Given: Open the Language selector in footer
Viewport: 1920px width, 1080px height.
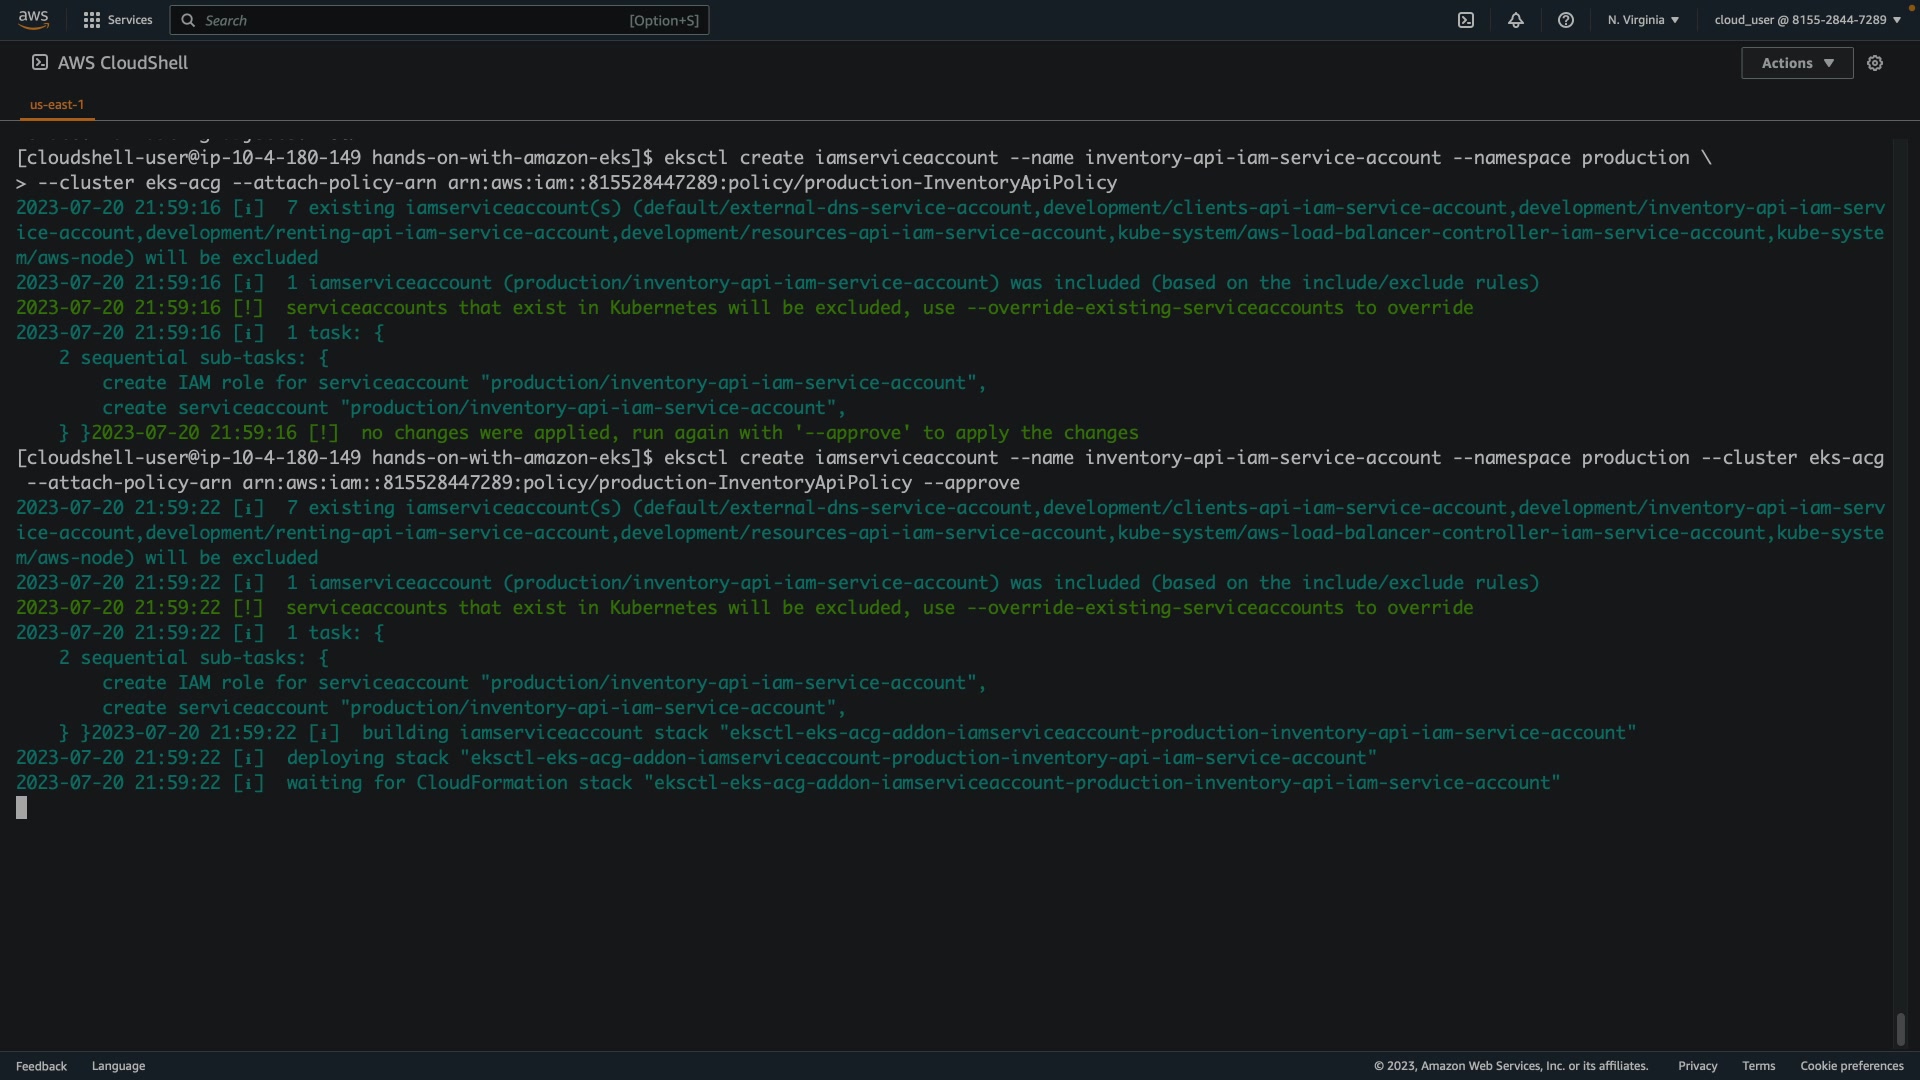Looking at the screenshot, I should tap(118, 1066).
